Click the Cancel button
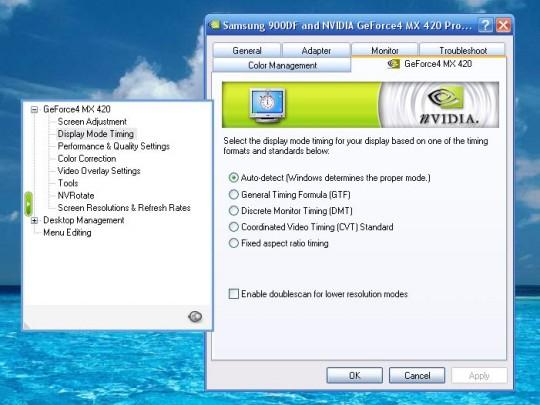This screenshot has height=405, width=540. pyautogui.click(x=417, y=375)
